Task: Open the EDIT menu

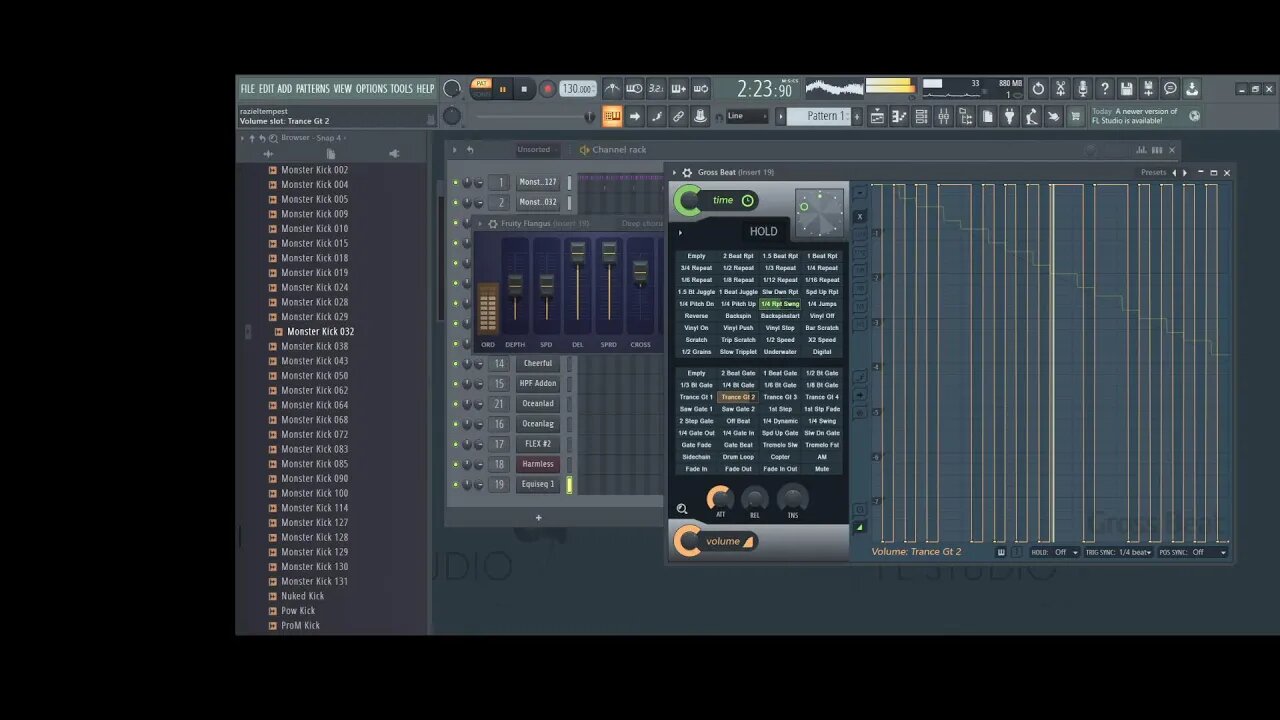Action: click(x=266, y=89)
